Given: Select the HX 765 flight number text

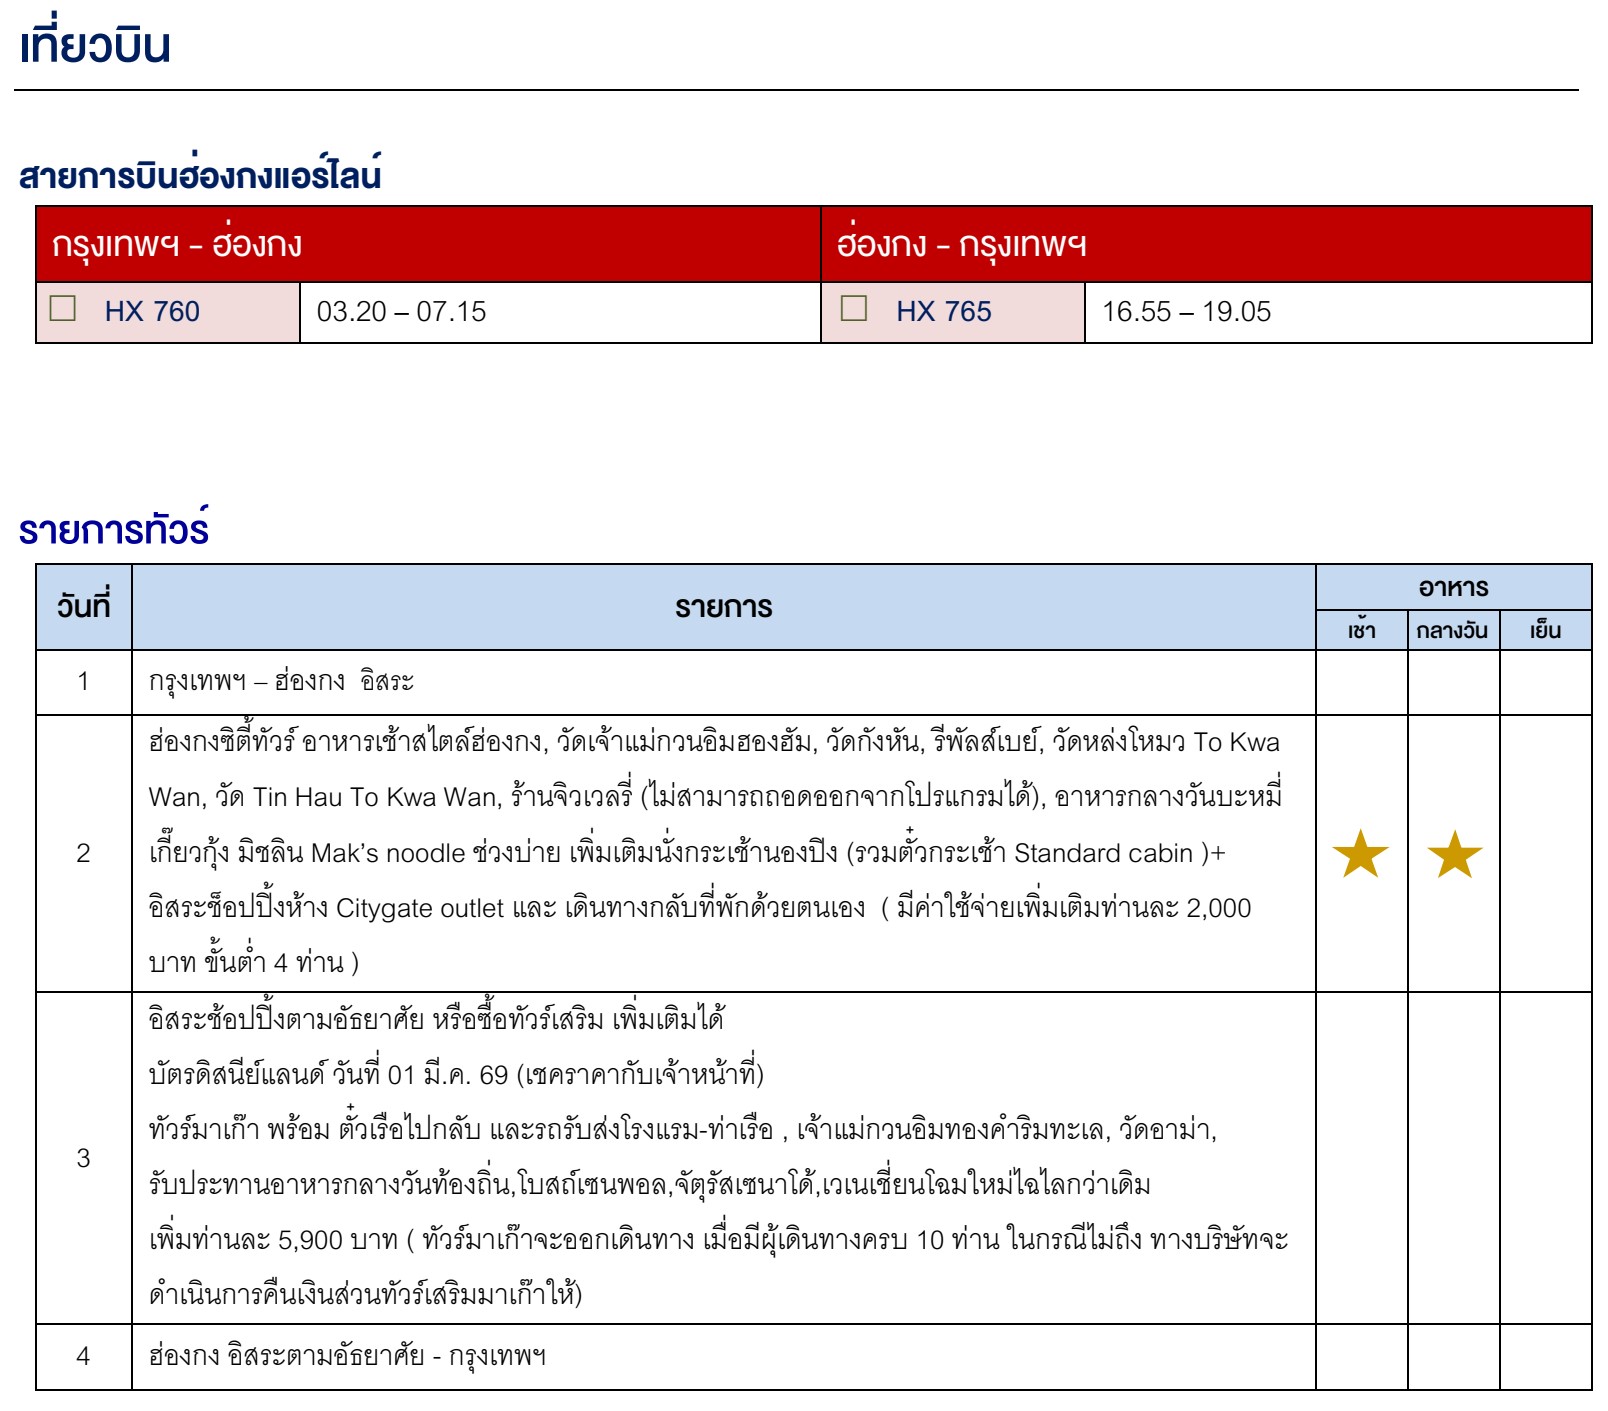Looking at the screenshot, I should 943,312.
